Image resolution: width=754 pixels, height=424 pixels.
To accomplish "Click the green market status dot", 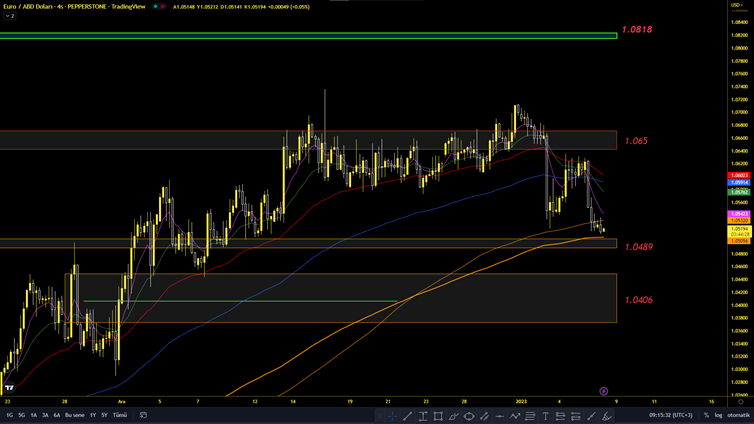I will (x=155, y=7).
